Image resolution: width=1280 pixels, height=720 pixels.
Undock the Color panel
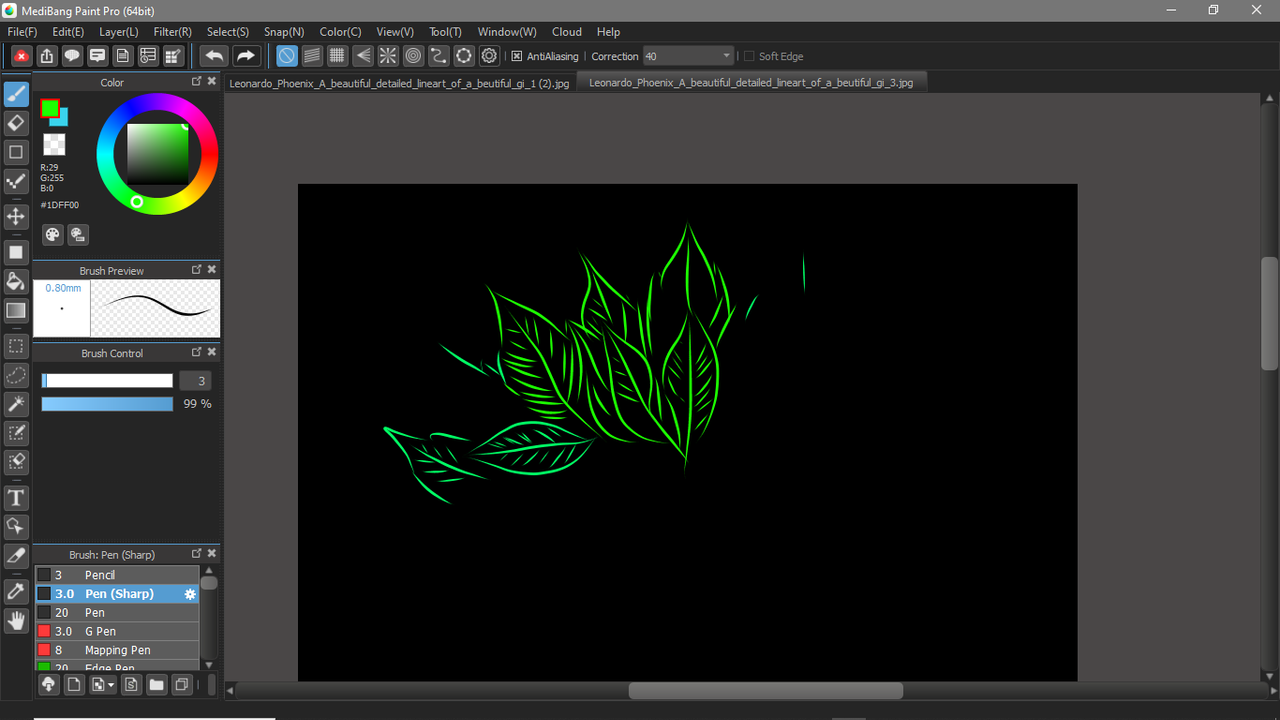pos(197,81)
